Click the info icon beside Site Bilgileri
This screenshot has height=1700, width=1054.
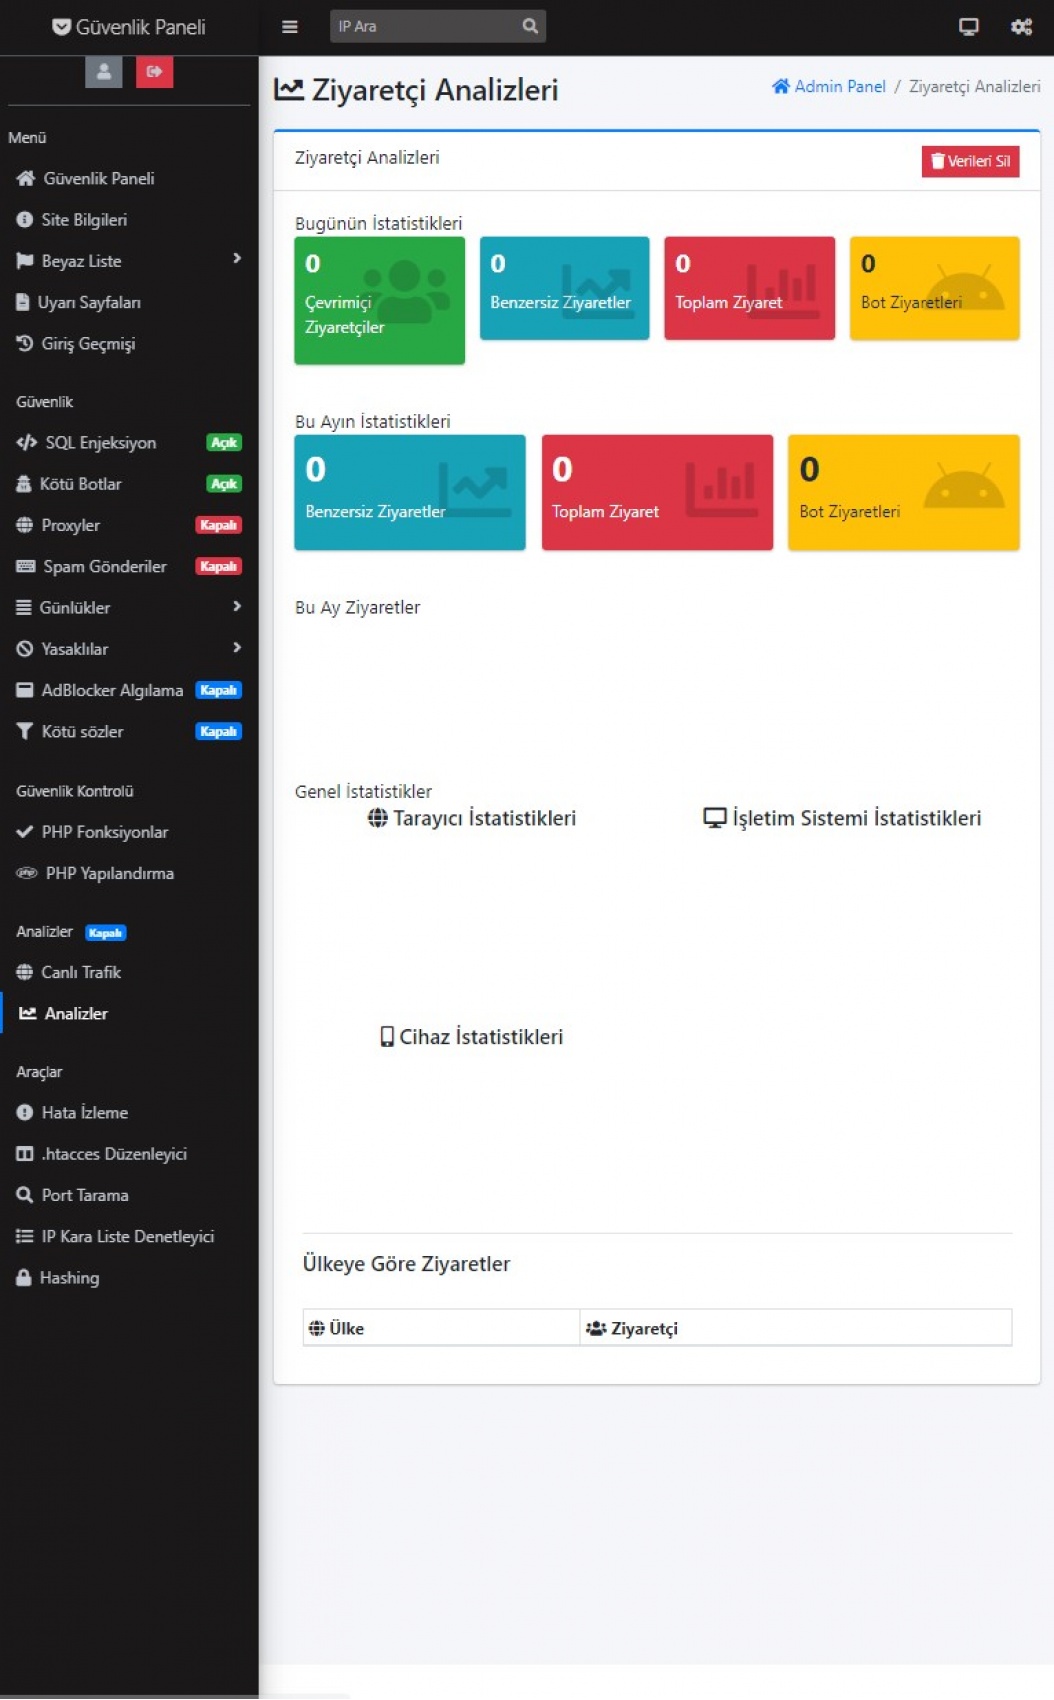tap(25, 219)
